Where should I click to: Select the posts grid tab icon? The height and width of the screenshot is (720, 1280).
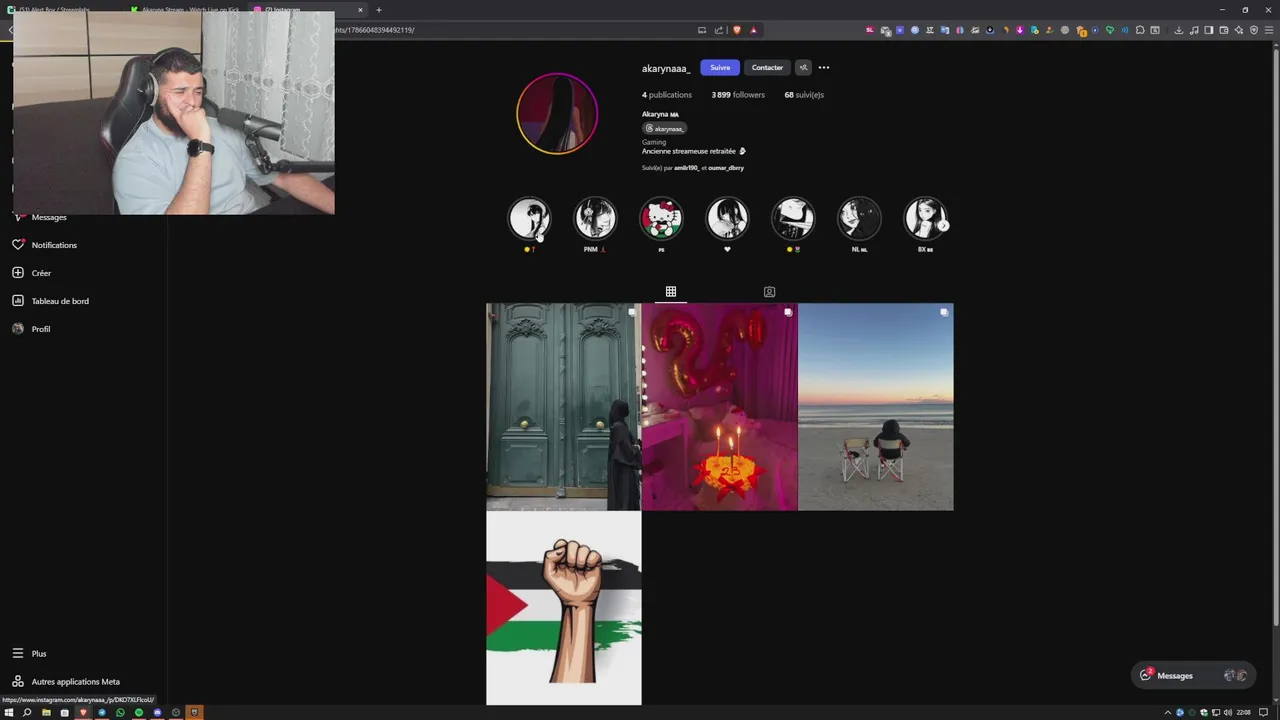click(671, 292)
